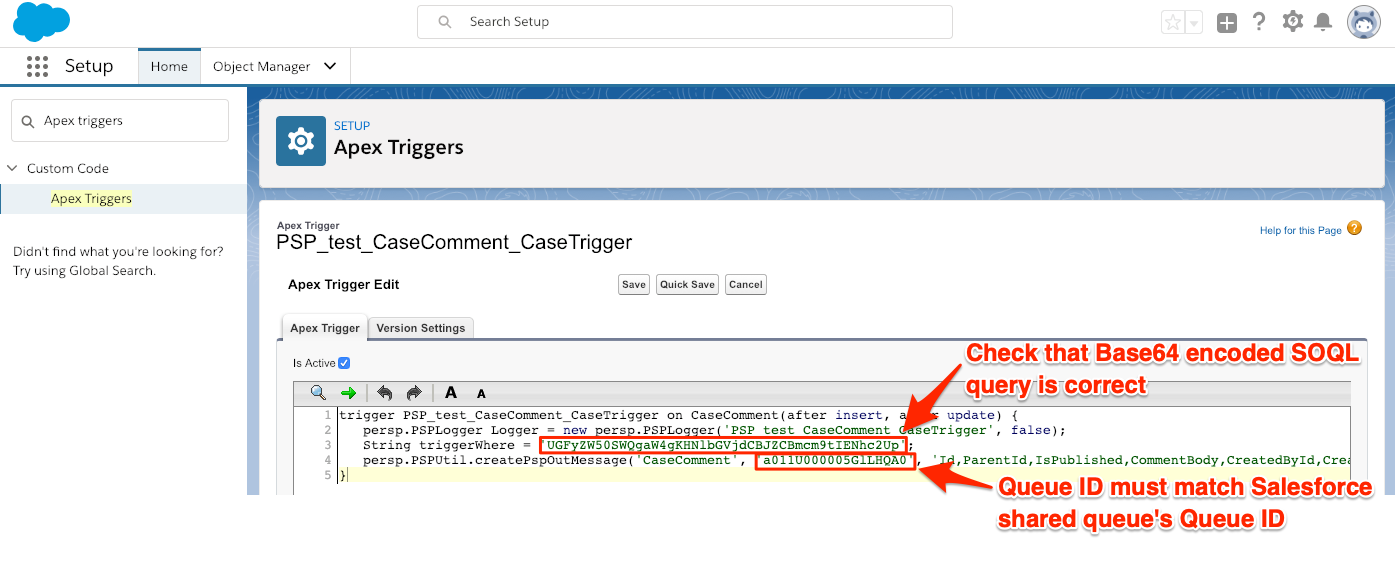1395x573 pixels.
Task: Click the Cancel button
Action: click(746, 284)
